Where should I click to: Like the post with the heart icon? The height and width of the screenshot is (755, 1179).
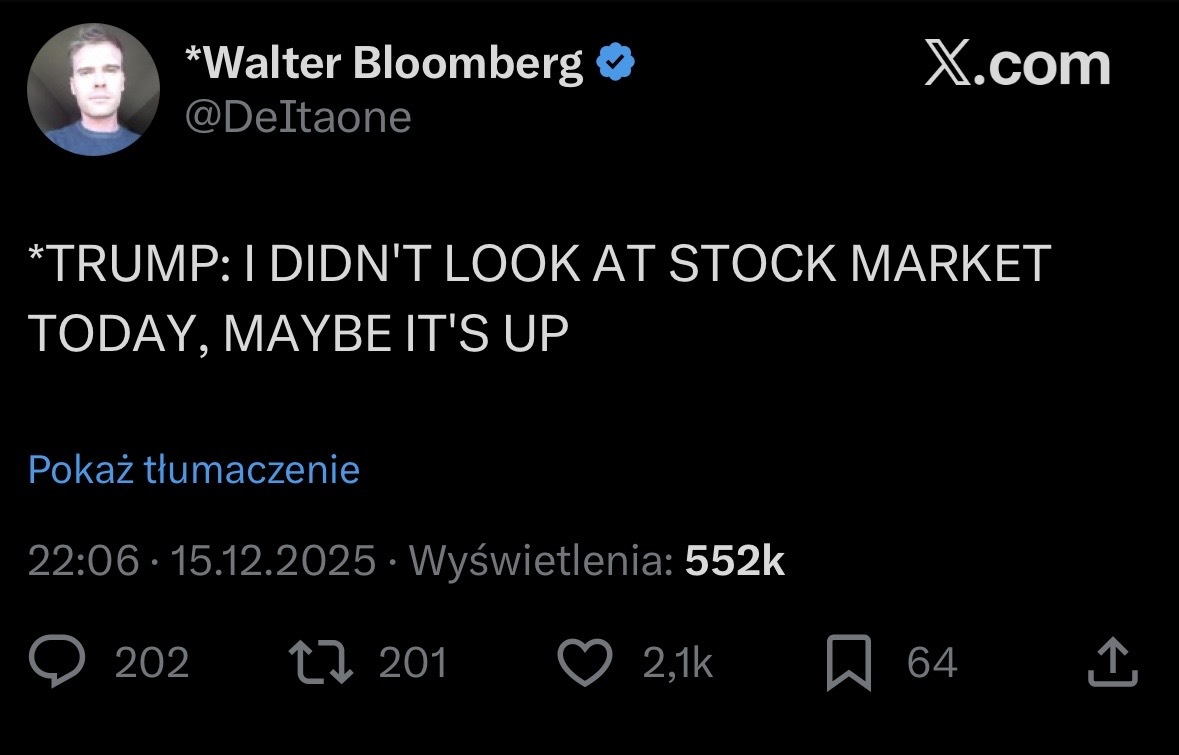pyautogui.click(x=584, y=664)
